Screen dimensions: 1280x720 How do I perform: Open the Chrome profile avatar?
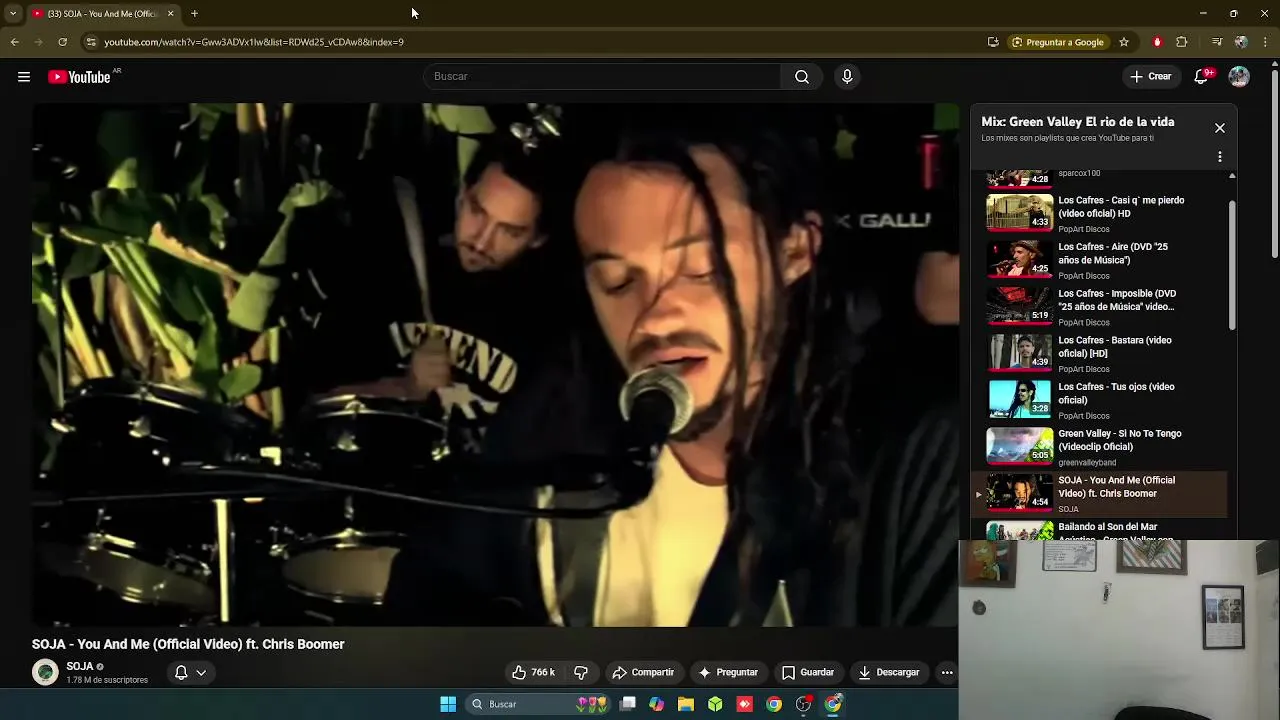tap(1241, 42)
